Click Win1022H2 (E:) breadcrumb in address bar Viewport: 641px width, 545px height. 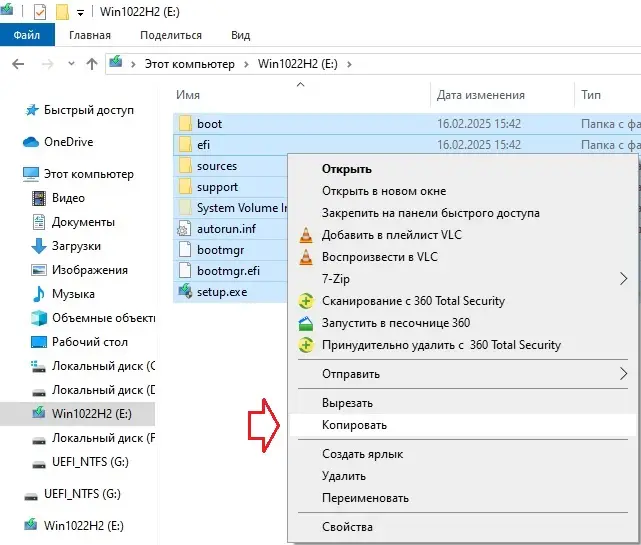tap(298, 64)
